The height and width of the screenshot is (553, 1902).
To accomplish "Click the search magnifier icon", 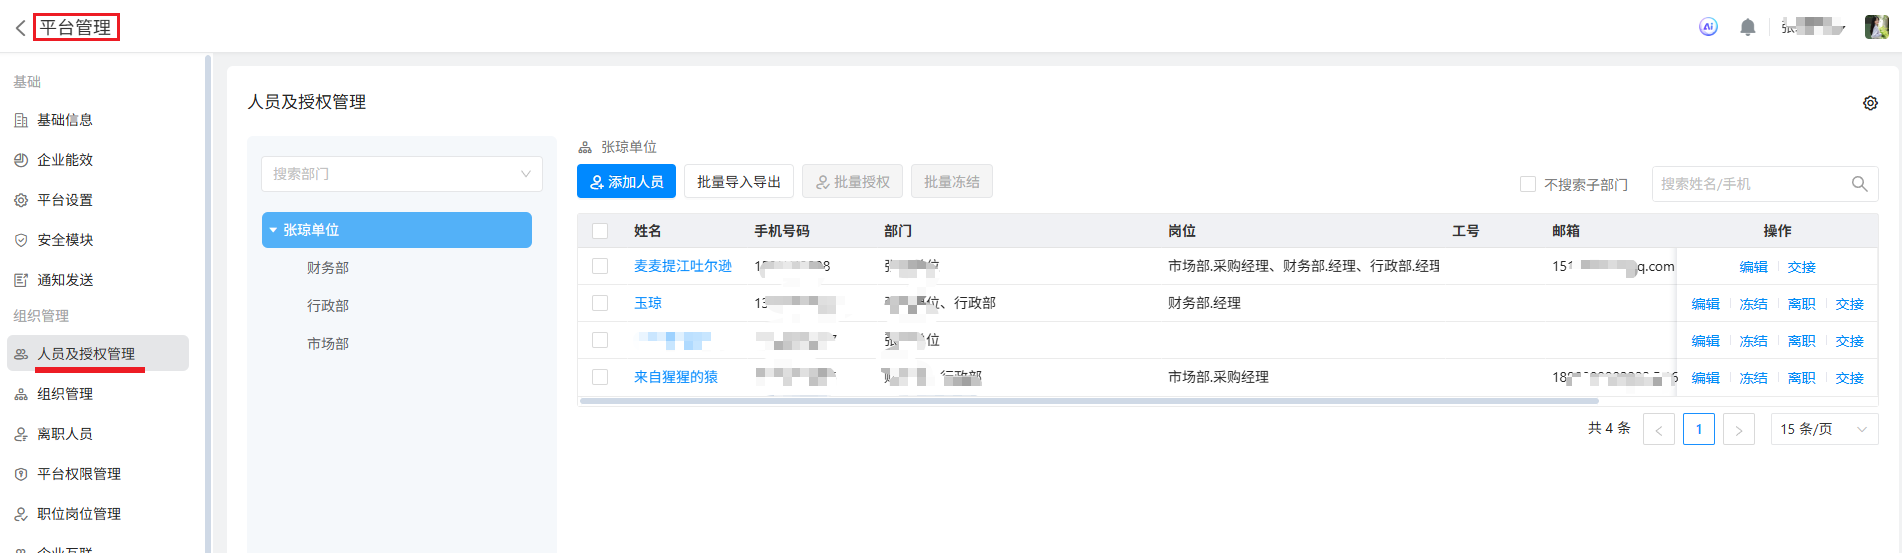I will coord(1859,184).
